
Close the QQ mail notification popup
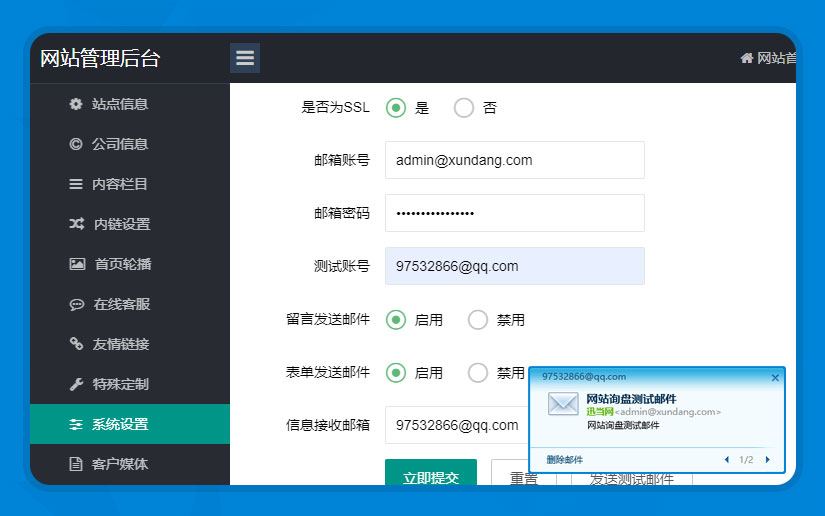775,378
